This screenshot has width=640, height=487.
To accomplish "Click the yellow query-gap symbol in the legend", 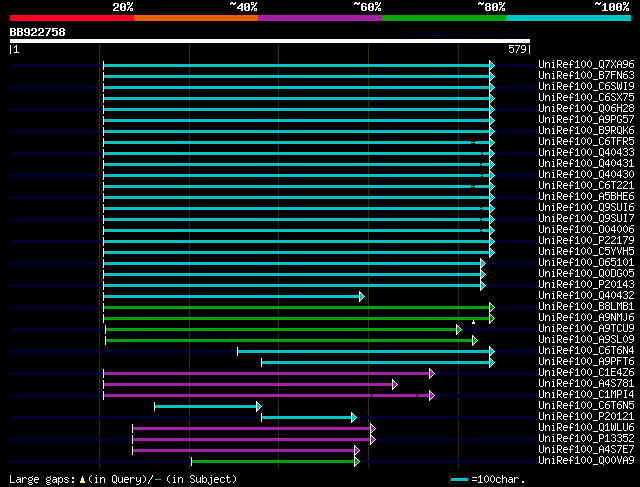I will (x=82, y=479).
